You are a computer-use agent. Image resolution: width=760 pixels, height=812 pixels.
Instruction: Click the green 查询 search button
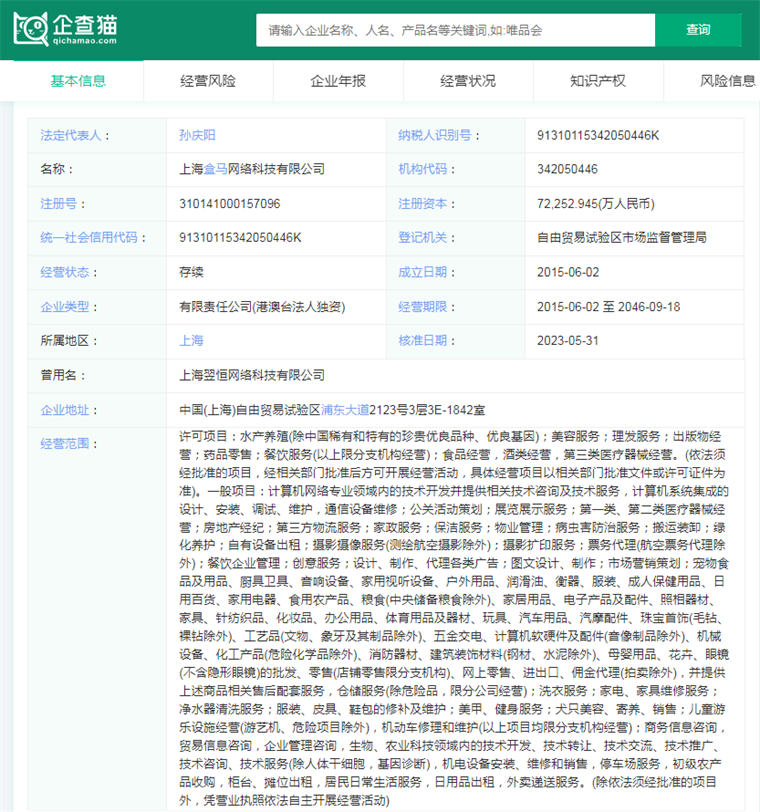pyautogui.click(x=698, y=30)
